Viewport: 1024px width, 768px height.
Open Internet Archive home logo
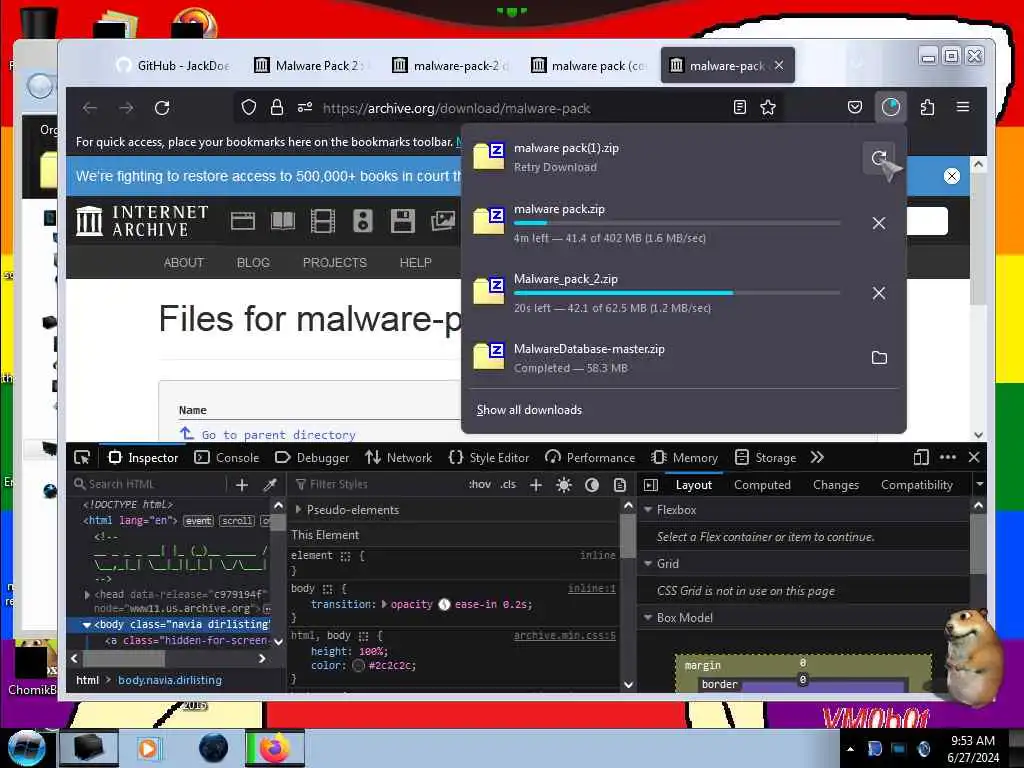(x=142, y=221)
